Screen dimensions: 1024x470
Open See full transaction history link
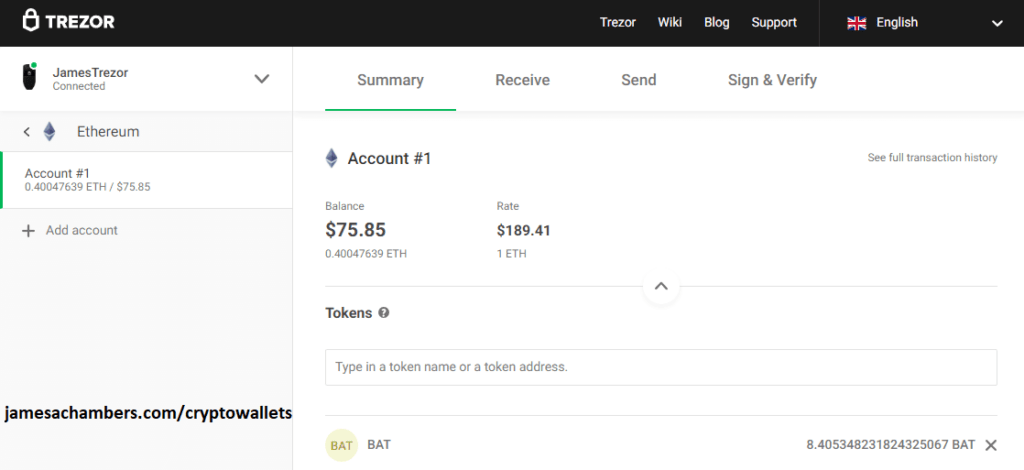coord(932,157)
